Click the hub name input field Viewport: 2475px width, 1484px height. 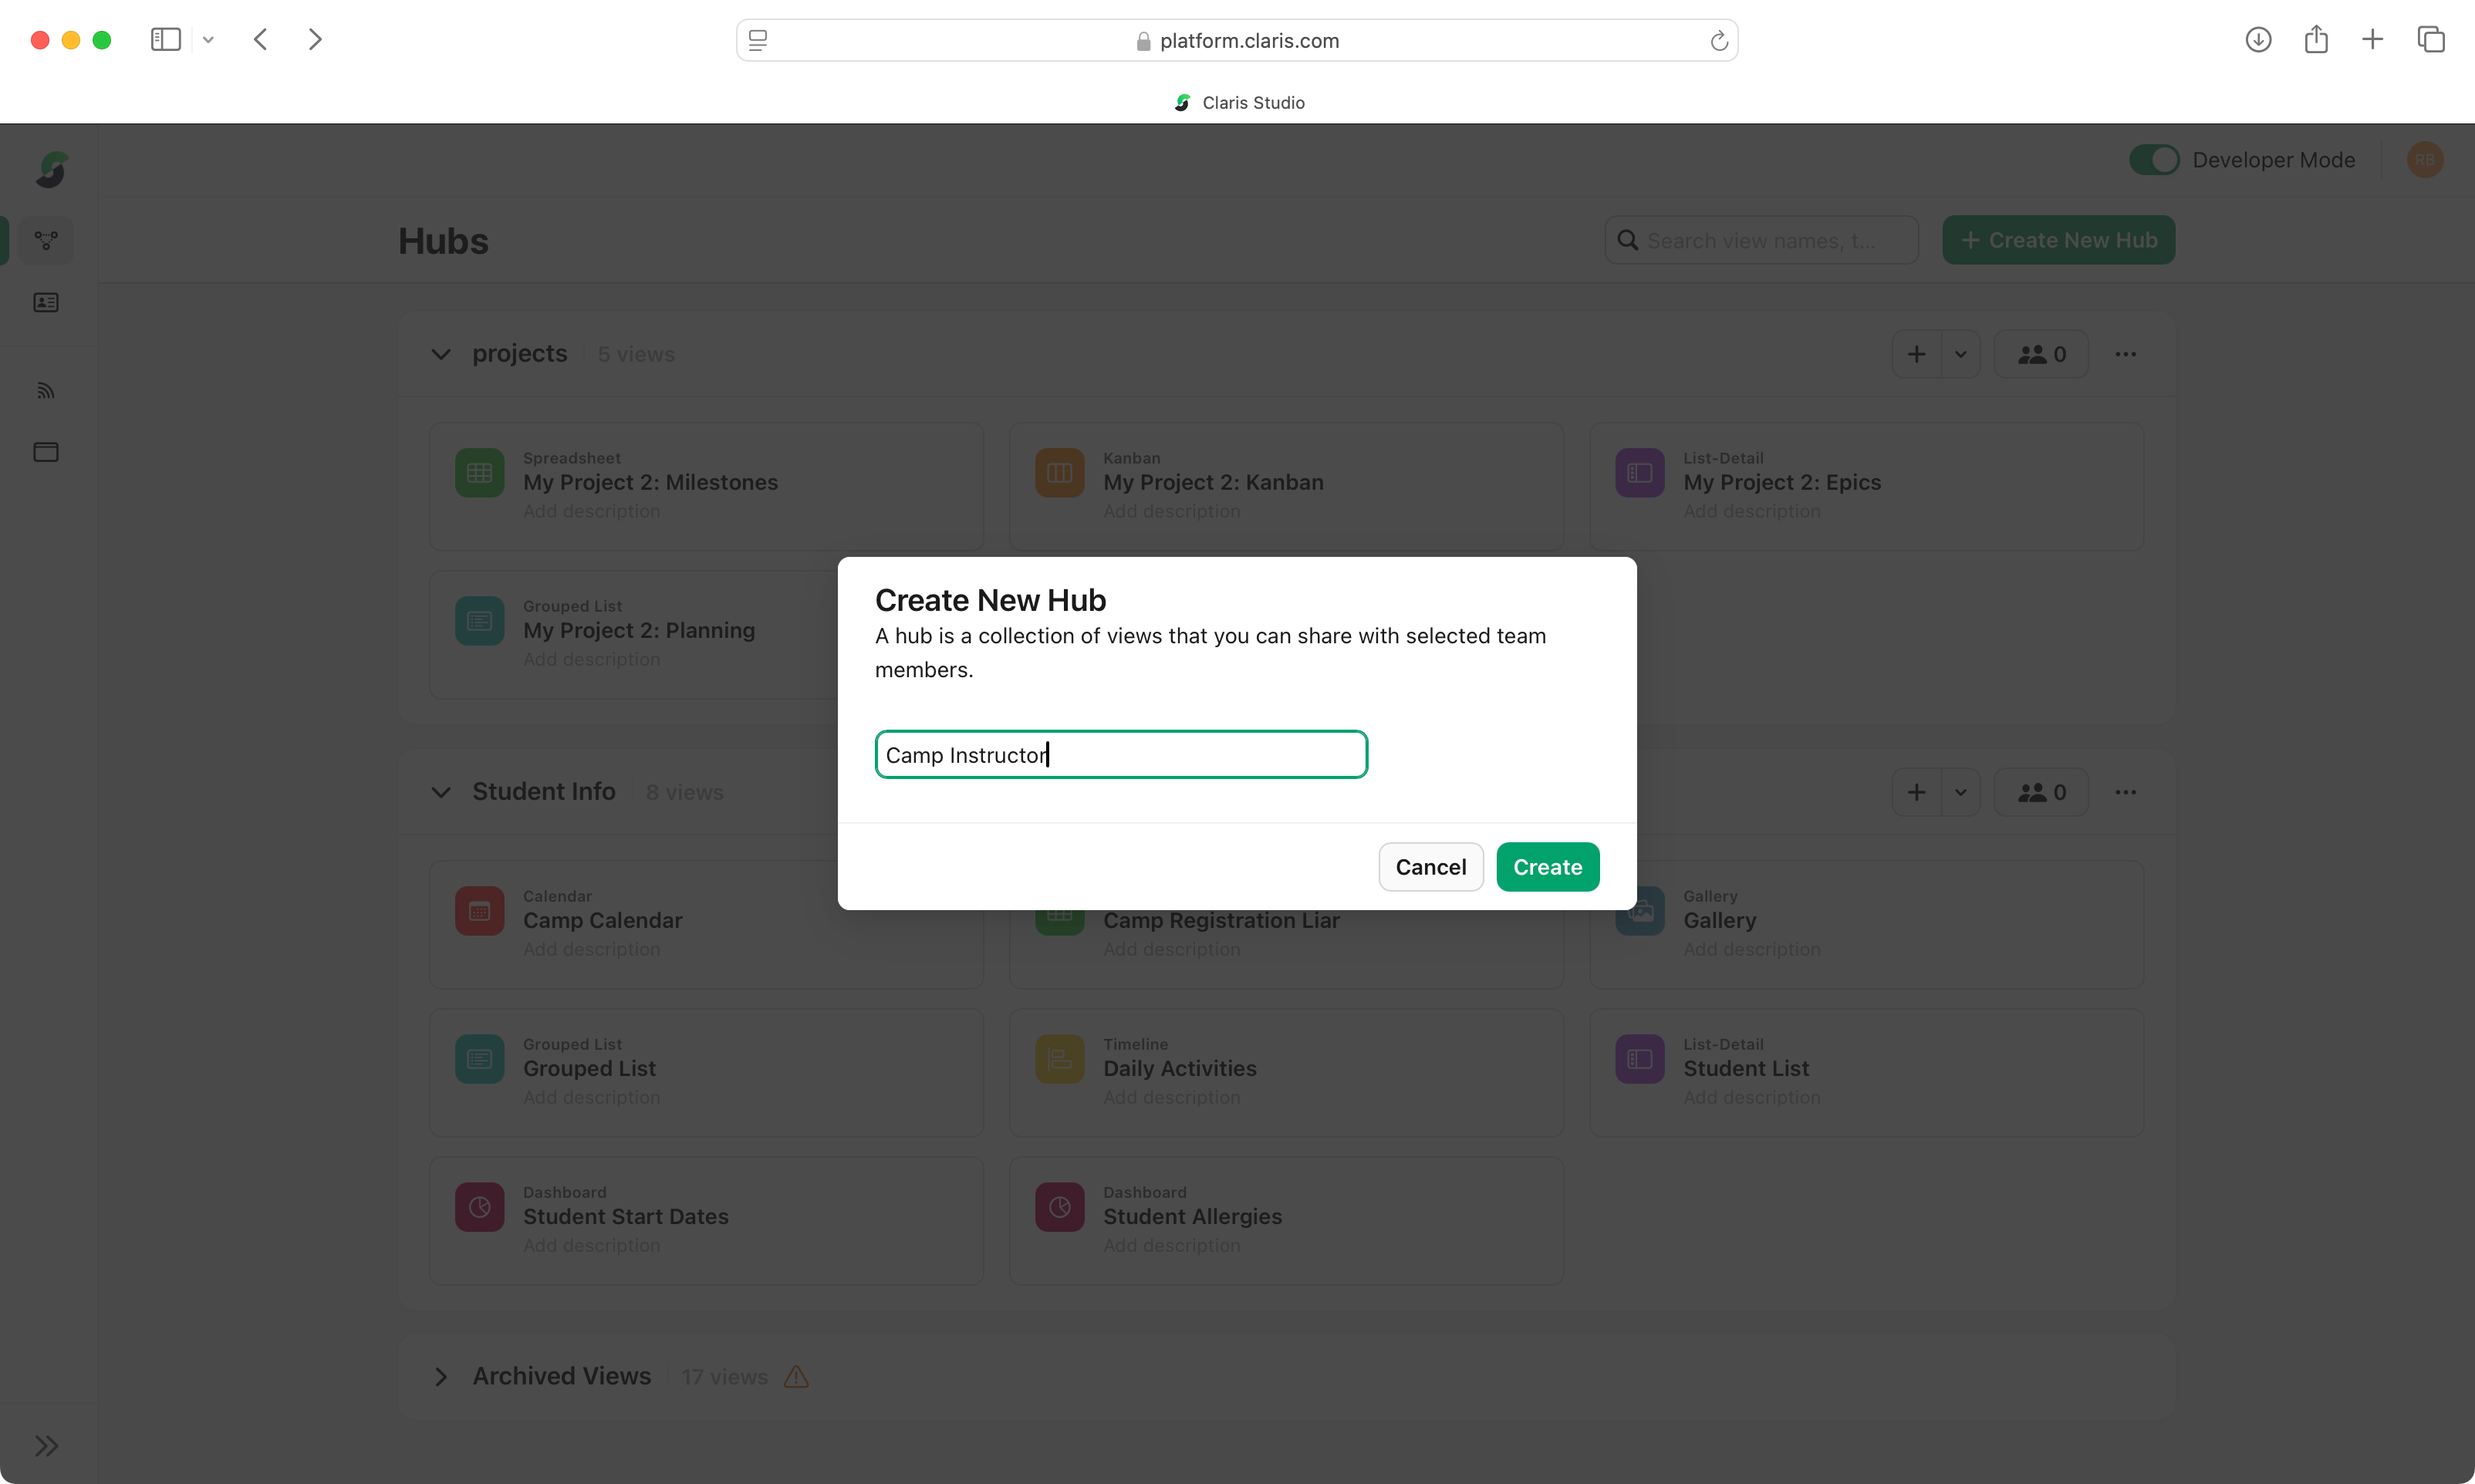tap(1120, 755)
